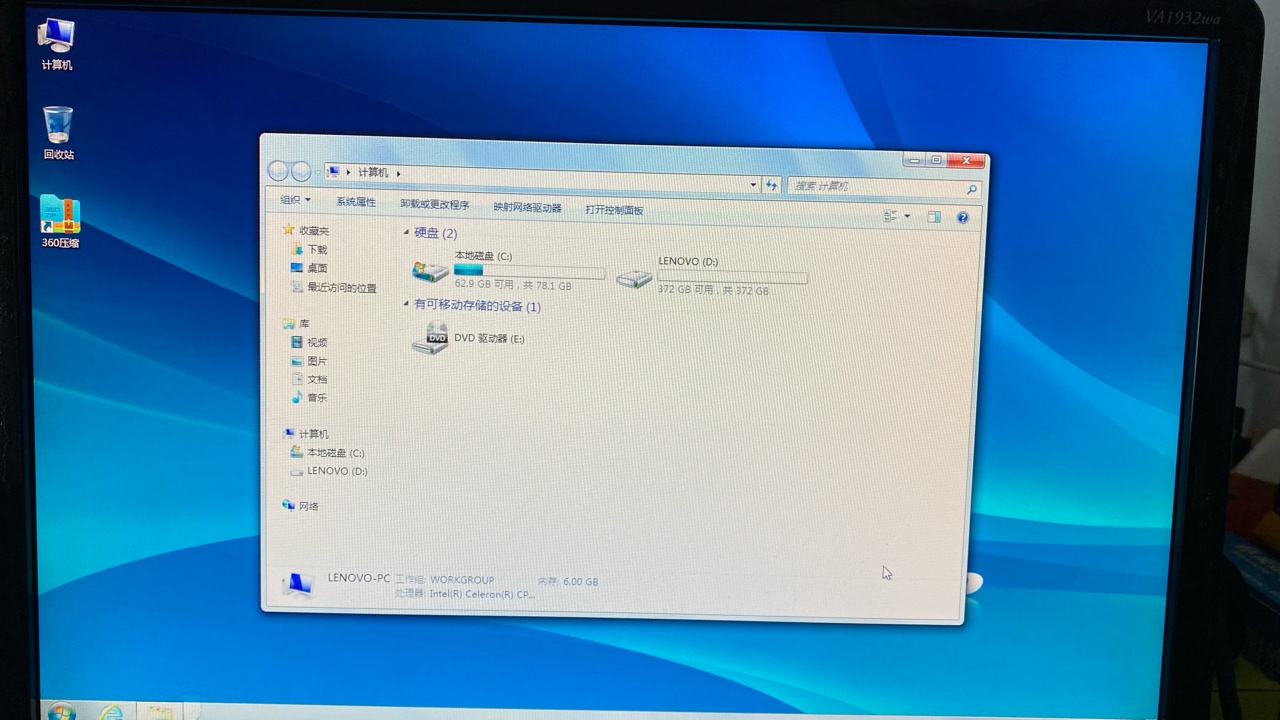Maximize the Explorer window
1280x720 pixels.
pyautogui.click(x=937, y=160)
